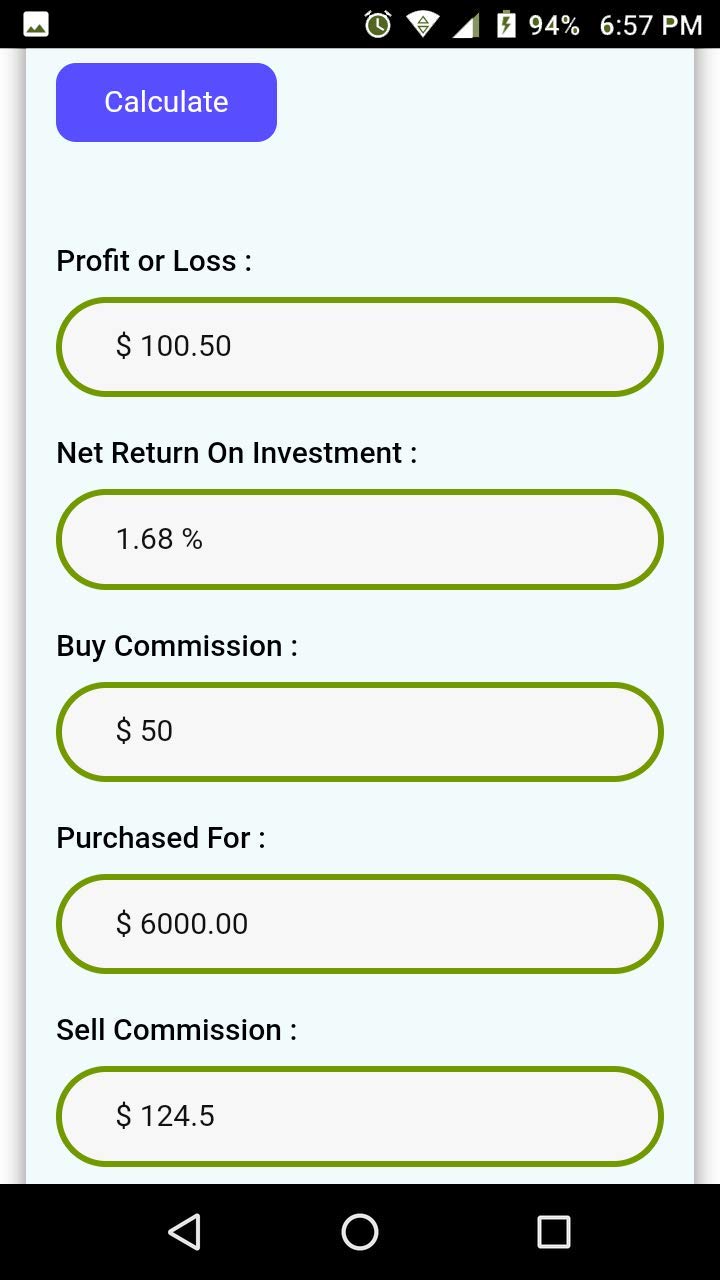Screen dimensions: 720x1280
Task: Tap the blue Calculate action
Action: [165, 101]
